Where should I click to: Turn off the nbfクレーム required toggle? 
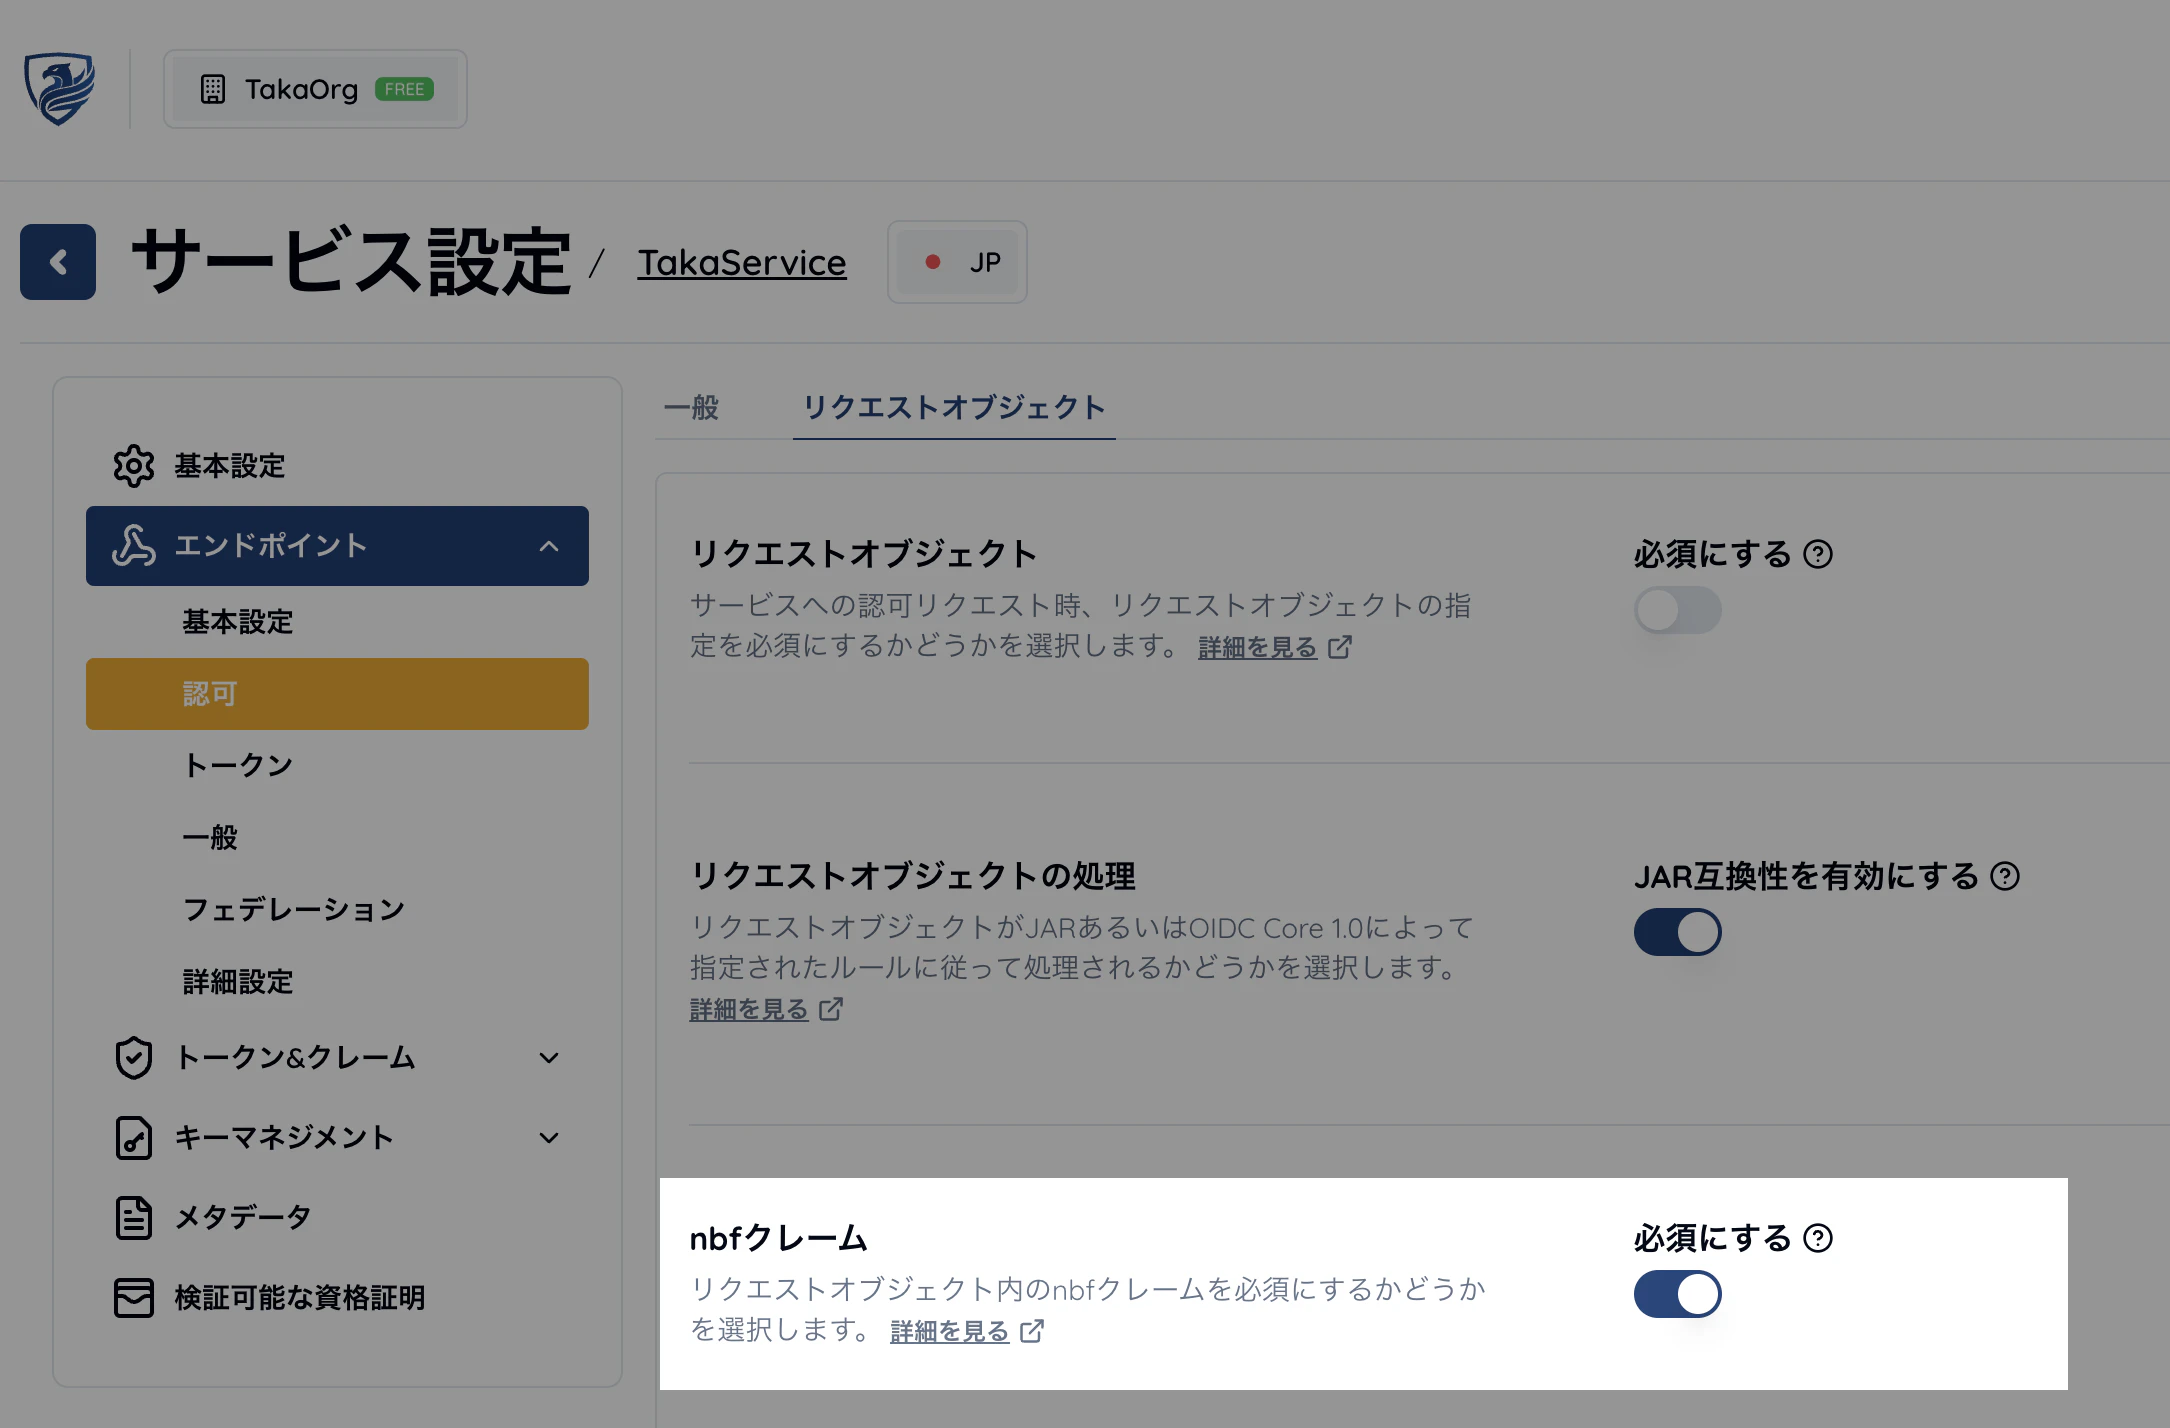point(1677,1293)
